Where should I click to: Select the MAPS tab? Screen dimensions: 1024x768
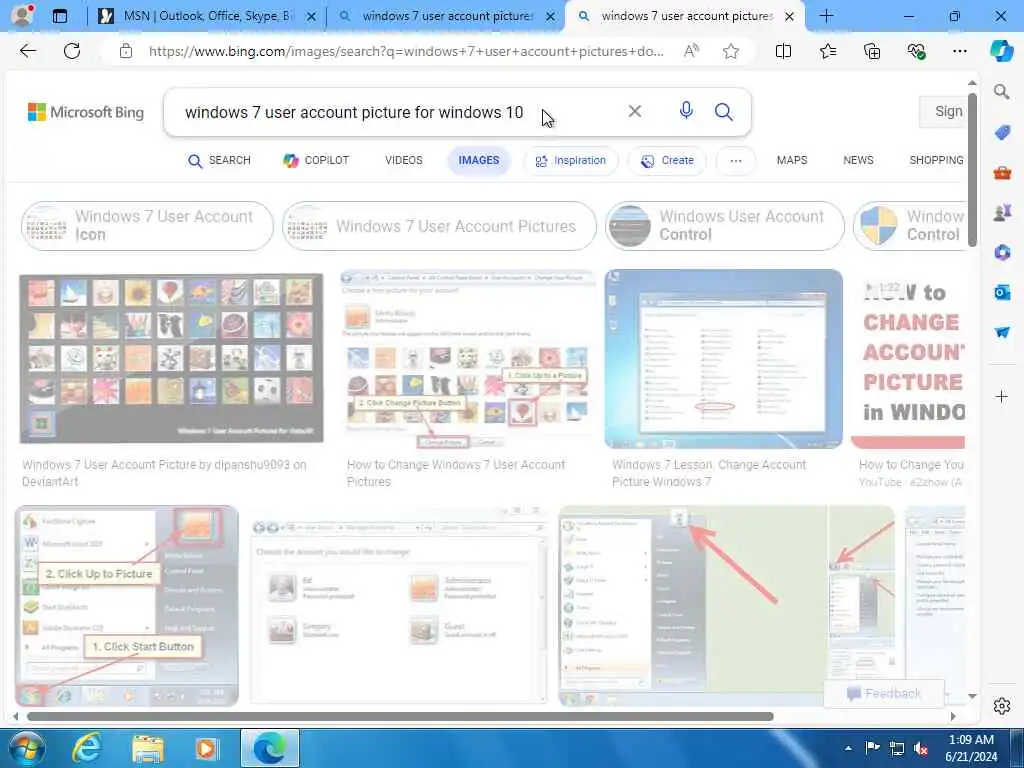[x=792, y=160]
